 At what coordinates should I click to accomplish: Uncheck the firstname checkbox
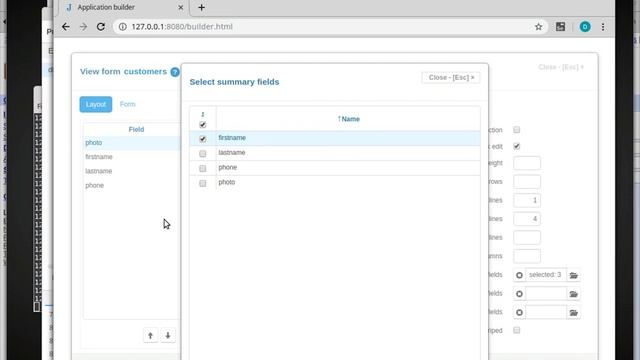tap(202, 139)
